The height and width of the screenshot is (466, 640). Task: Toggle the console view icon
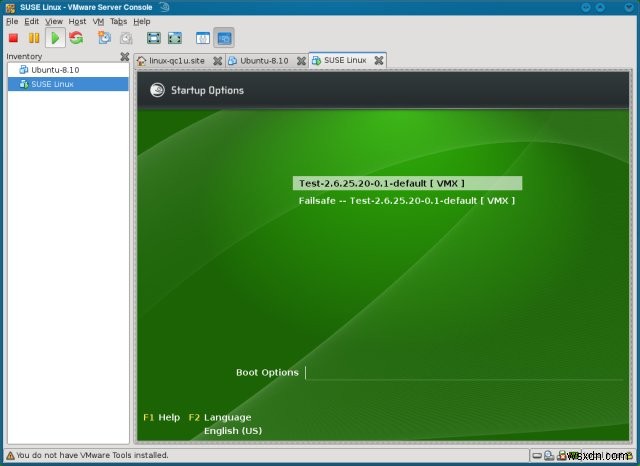click(224, 38)
